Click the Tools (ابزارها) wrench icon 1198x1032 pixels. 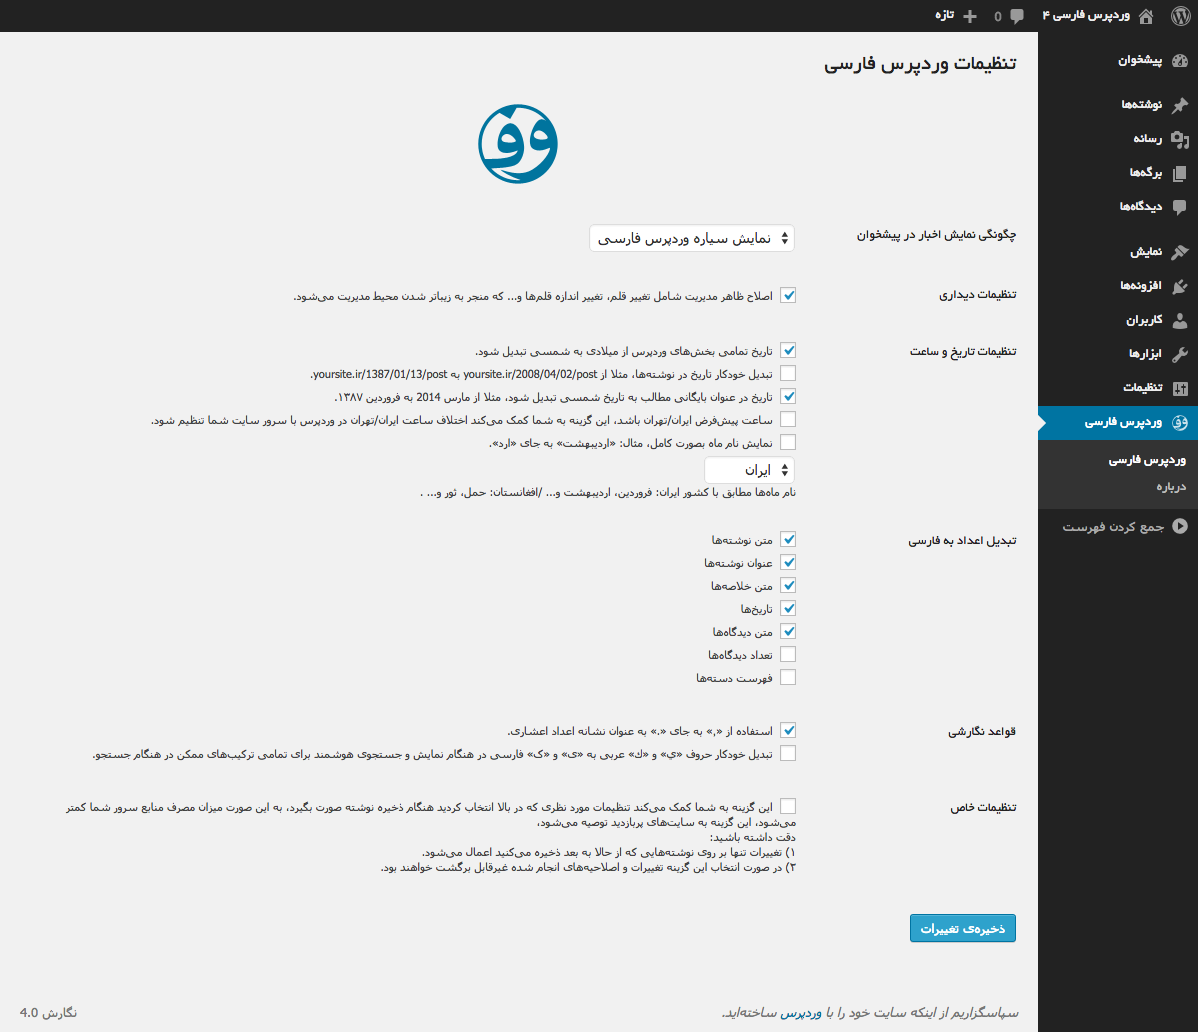pos(1180,354)
